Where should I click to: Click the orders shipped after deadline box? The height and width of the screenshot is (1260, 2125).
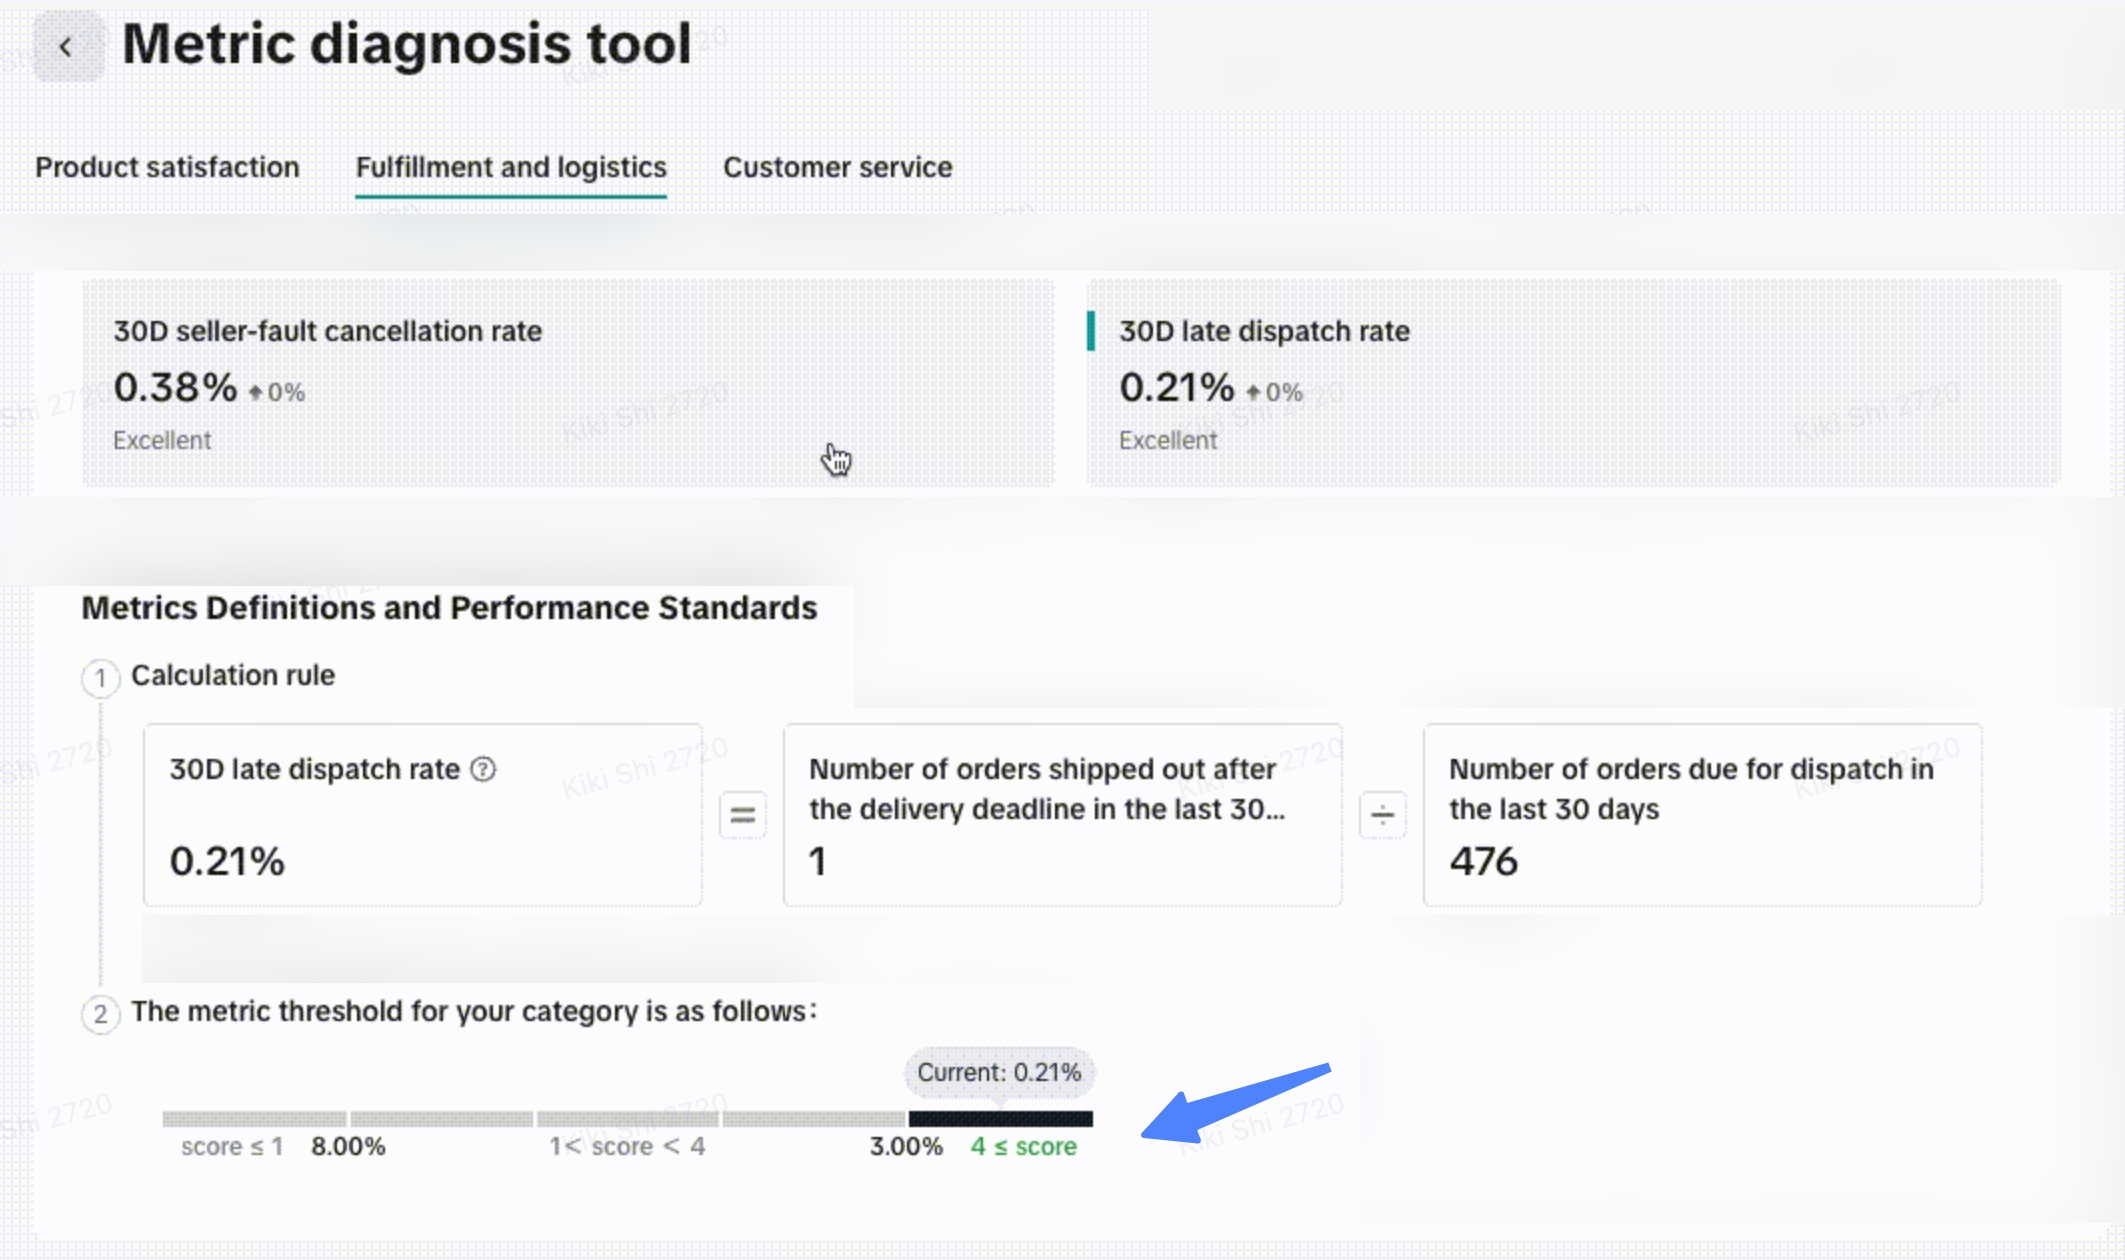coord(1062,815)
